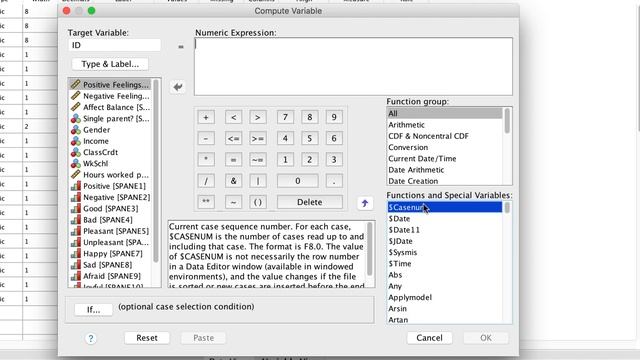Click the less-than operator key

[233, 118]
